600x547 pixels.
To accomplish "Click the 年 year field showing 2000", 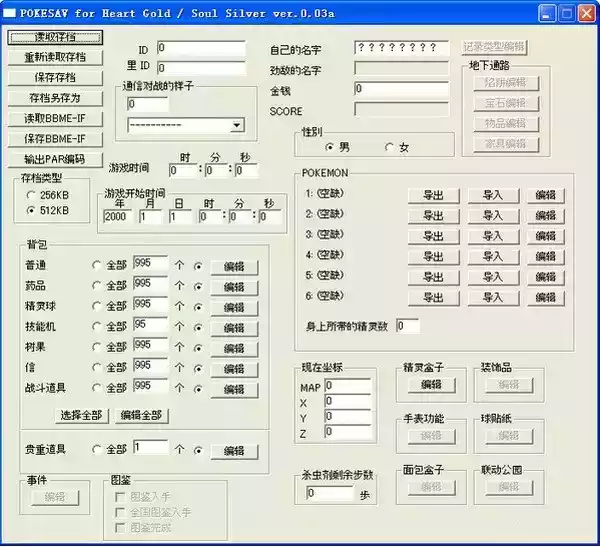I will (x=117, y=217).
